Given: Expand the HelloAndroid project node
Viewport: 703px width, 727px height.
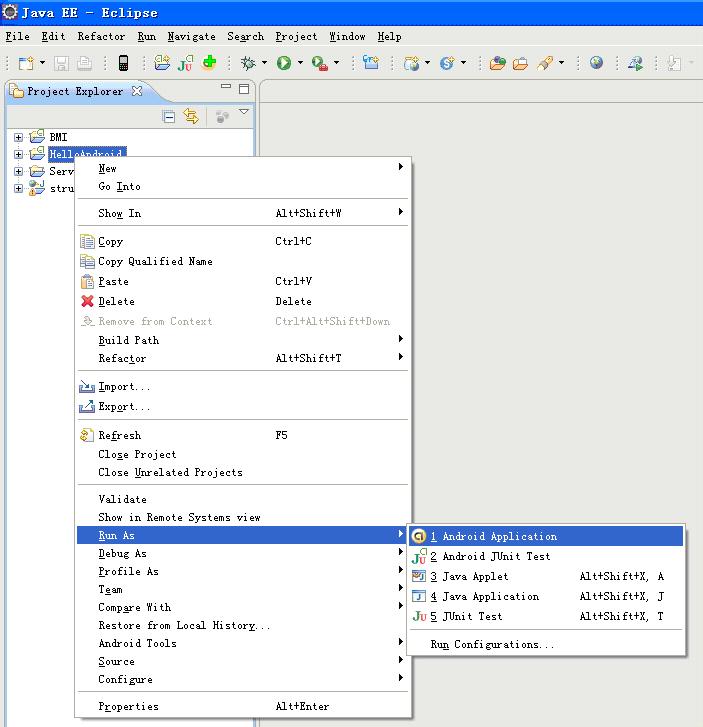Looking at the screenshot, I should click(x=18, y=154).
